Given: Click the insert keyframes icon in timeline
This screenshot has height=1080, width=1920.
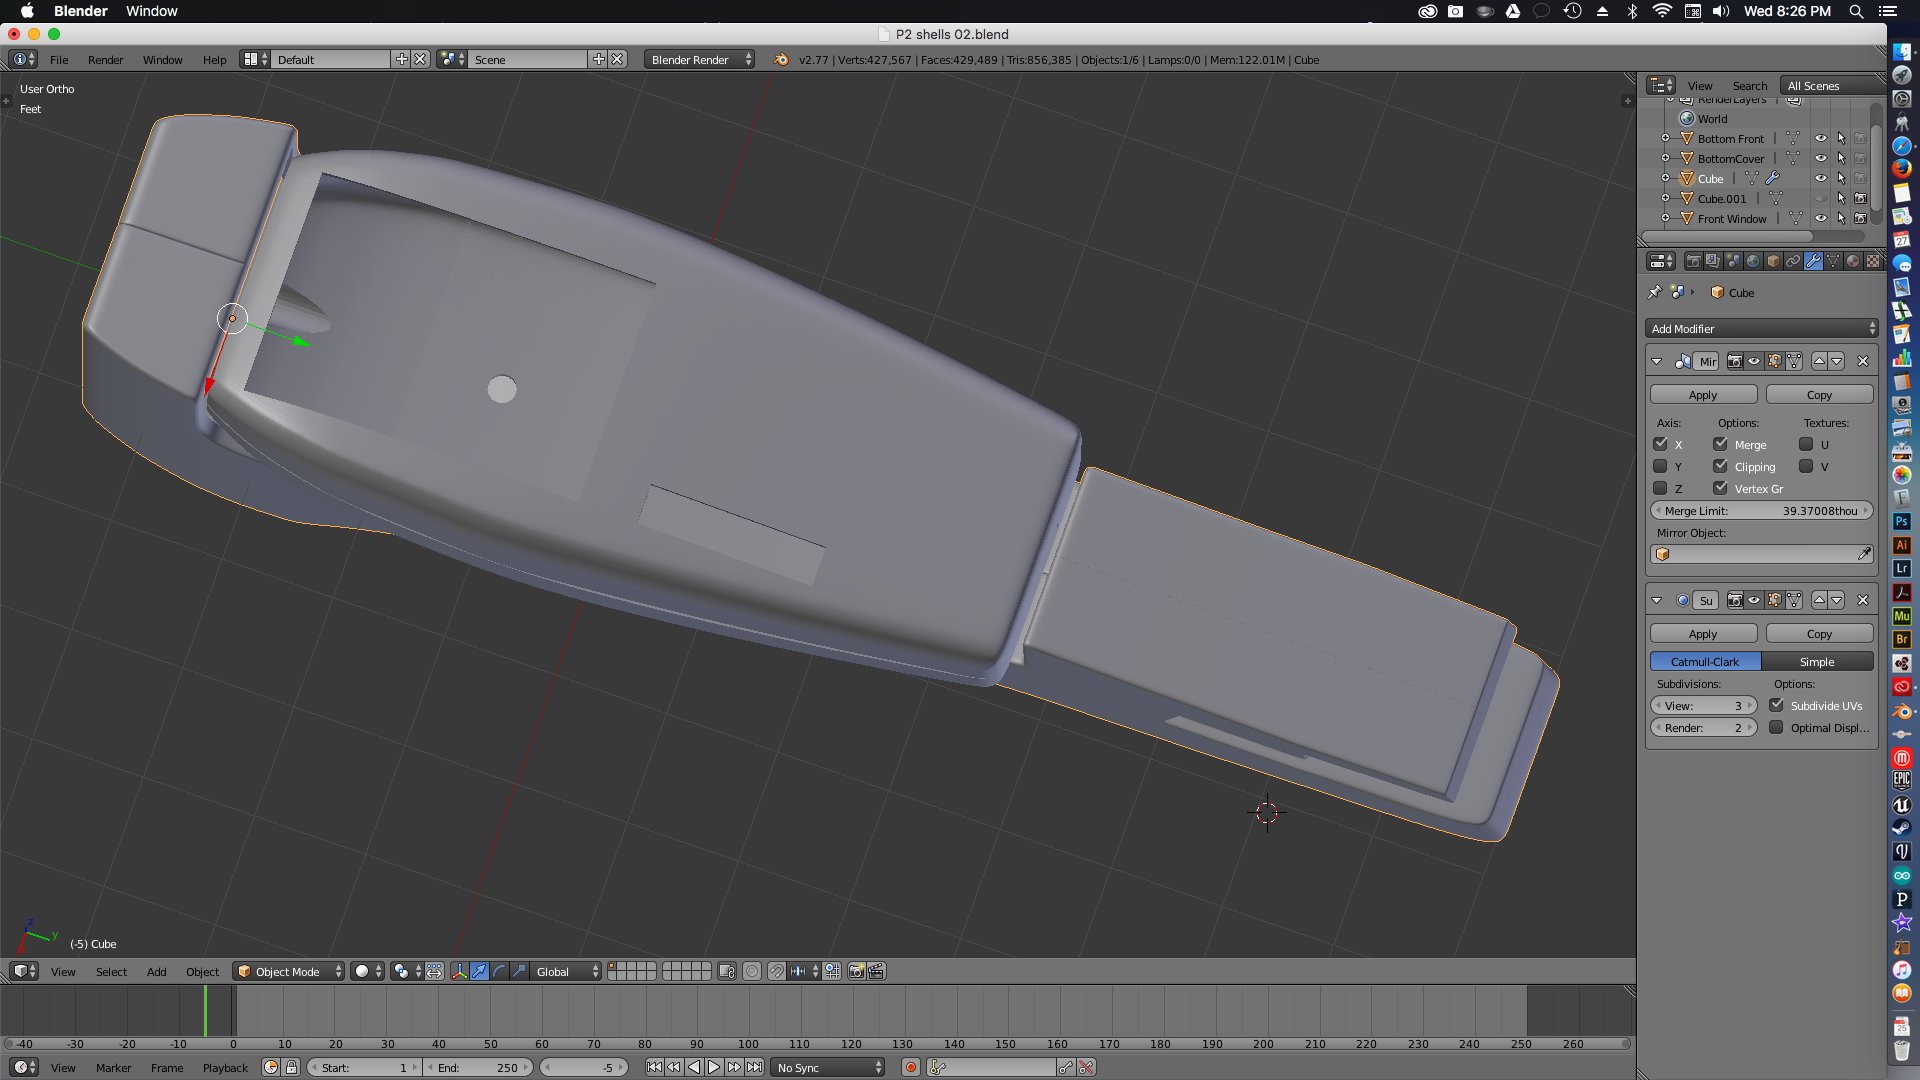Looking at the screenshot, I should pyautogui.click(x=1066, y=1067).
